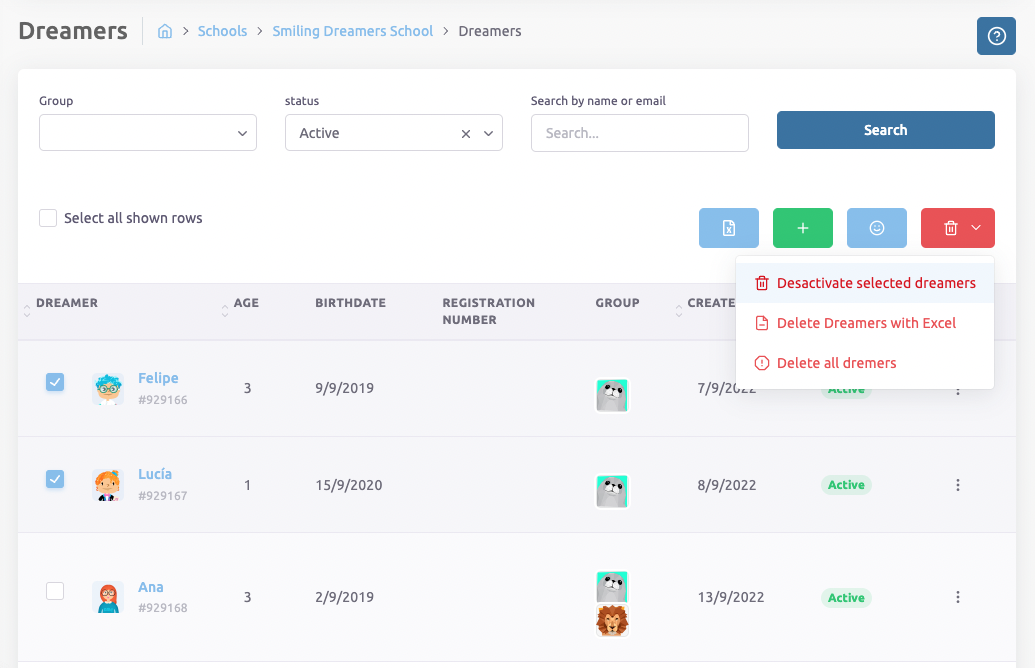
Task: Open Smiling Dreamers School breadcrumb link
Action: [x=352, y=31]
